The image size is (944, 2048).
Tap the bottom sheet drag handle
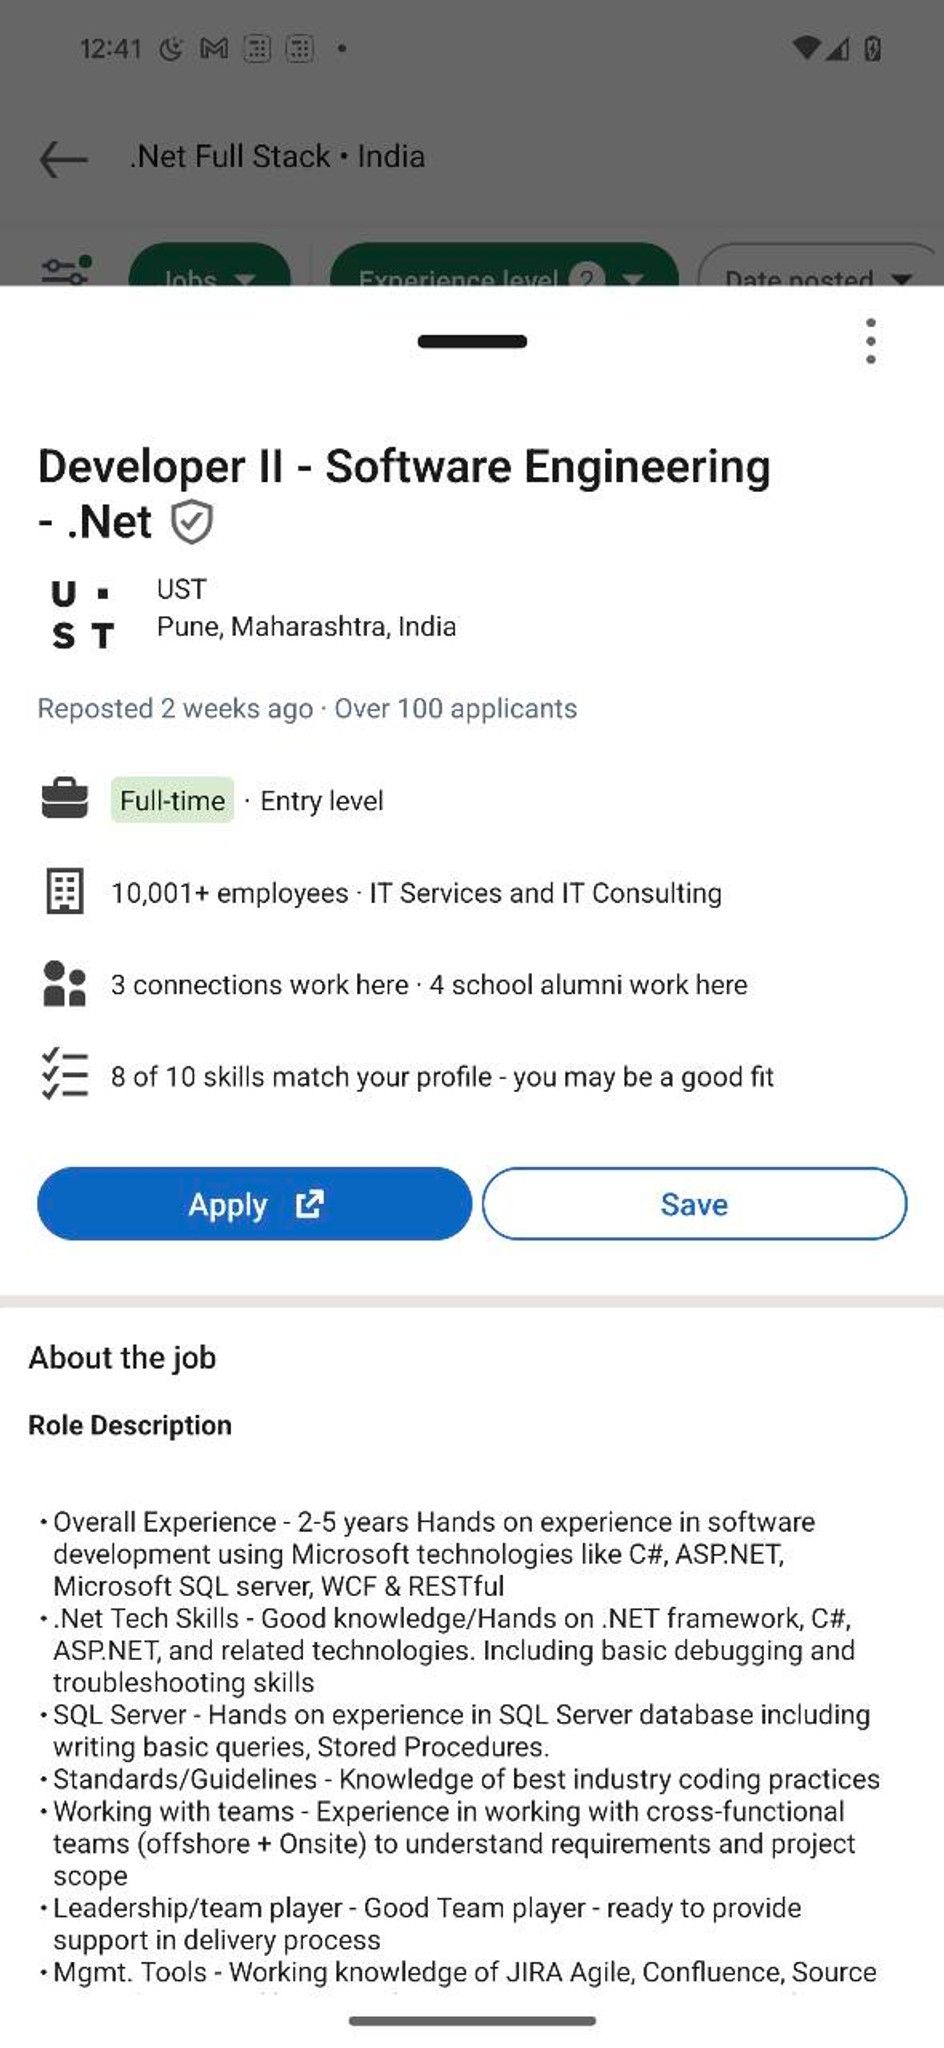coord(472,341)
